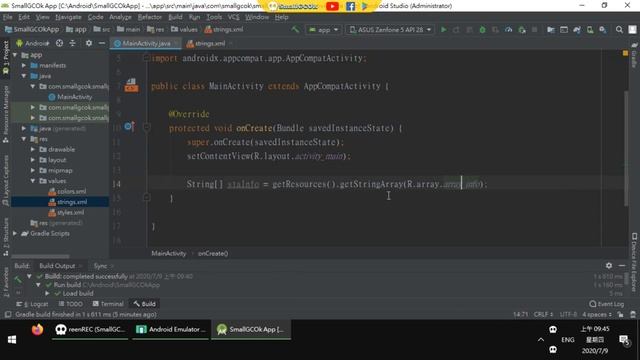This screenshot has width=640, height=360.
Task: Open the Analyze menu
Action: click(120, 17)
